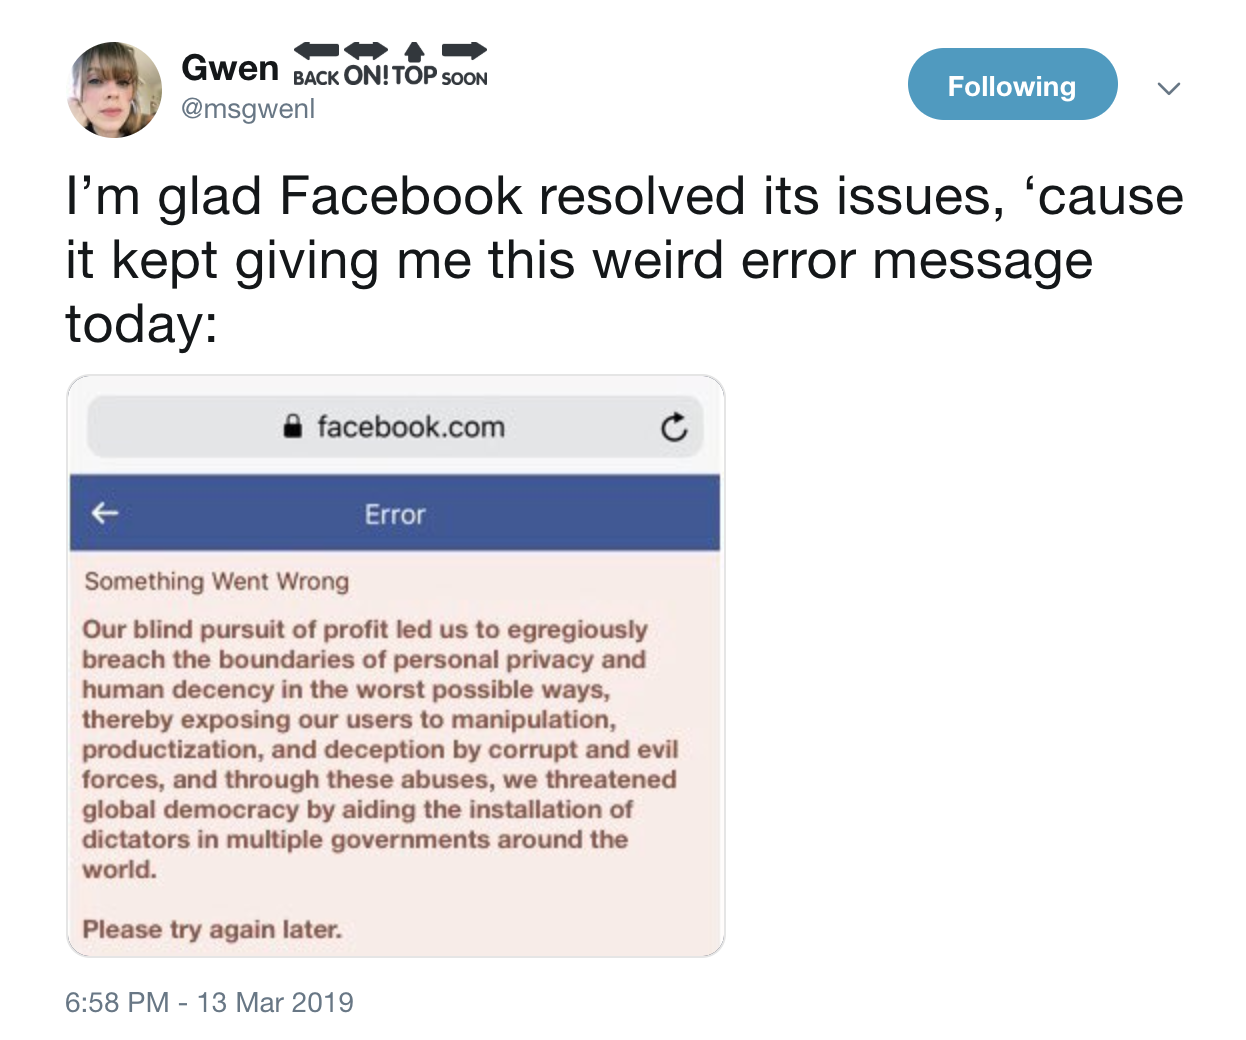Open the 6:58 PM - 13 Mar 2019 timestamp
This screenshot has width=1246, height=1040.
click(x=209, y=1002)
